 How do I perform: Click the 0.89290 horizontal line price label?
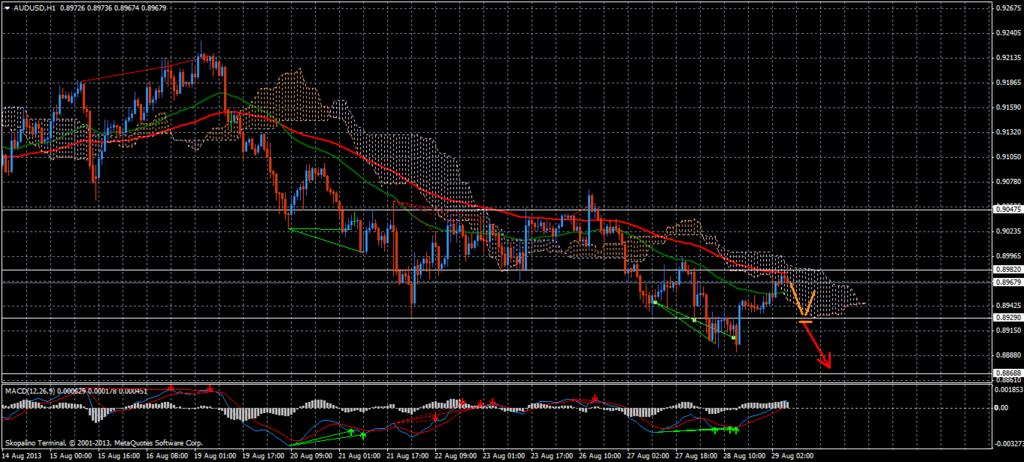click(1006, 318)
